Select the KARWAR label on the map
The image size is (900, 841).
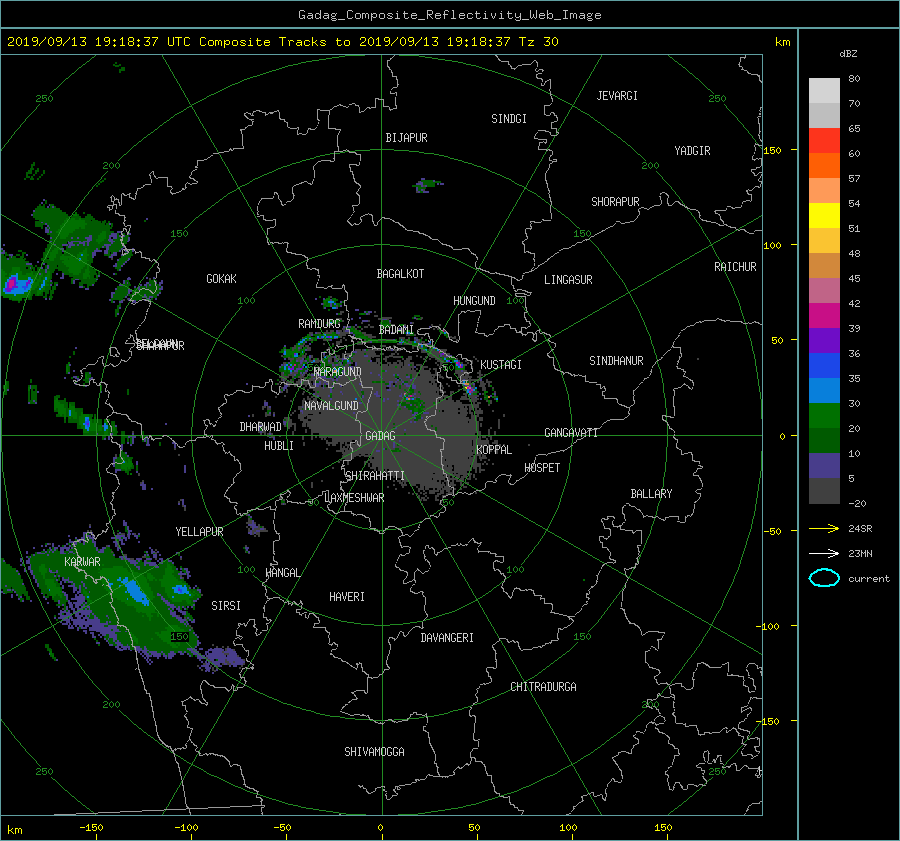[x=82, y=562]
